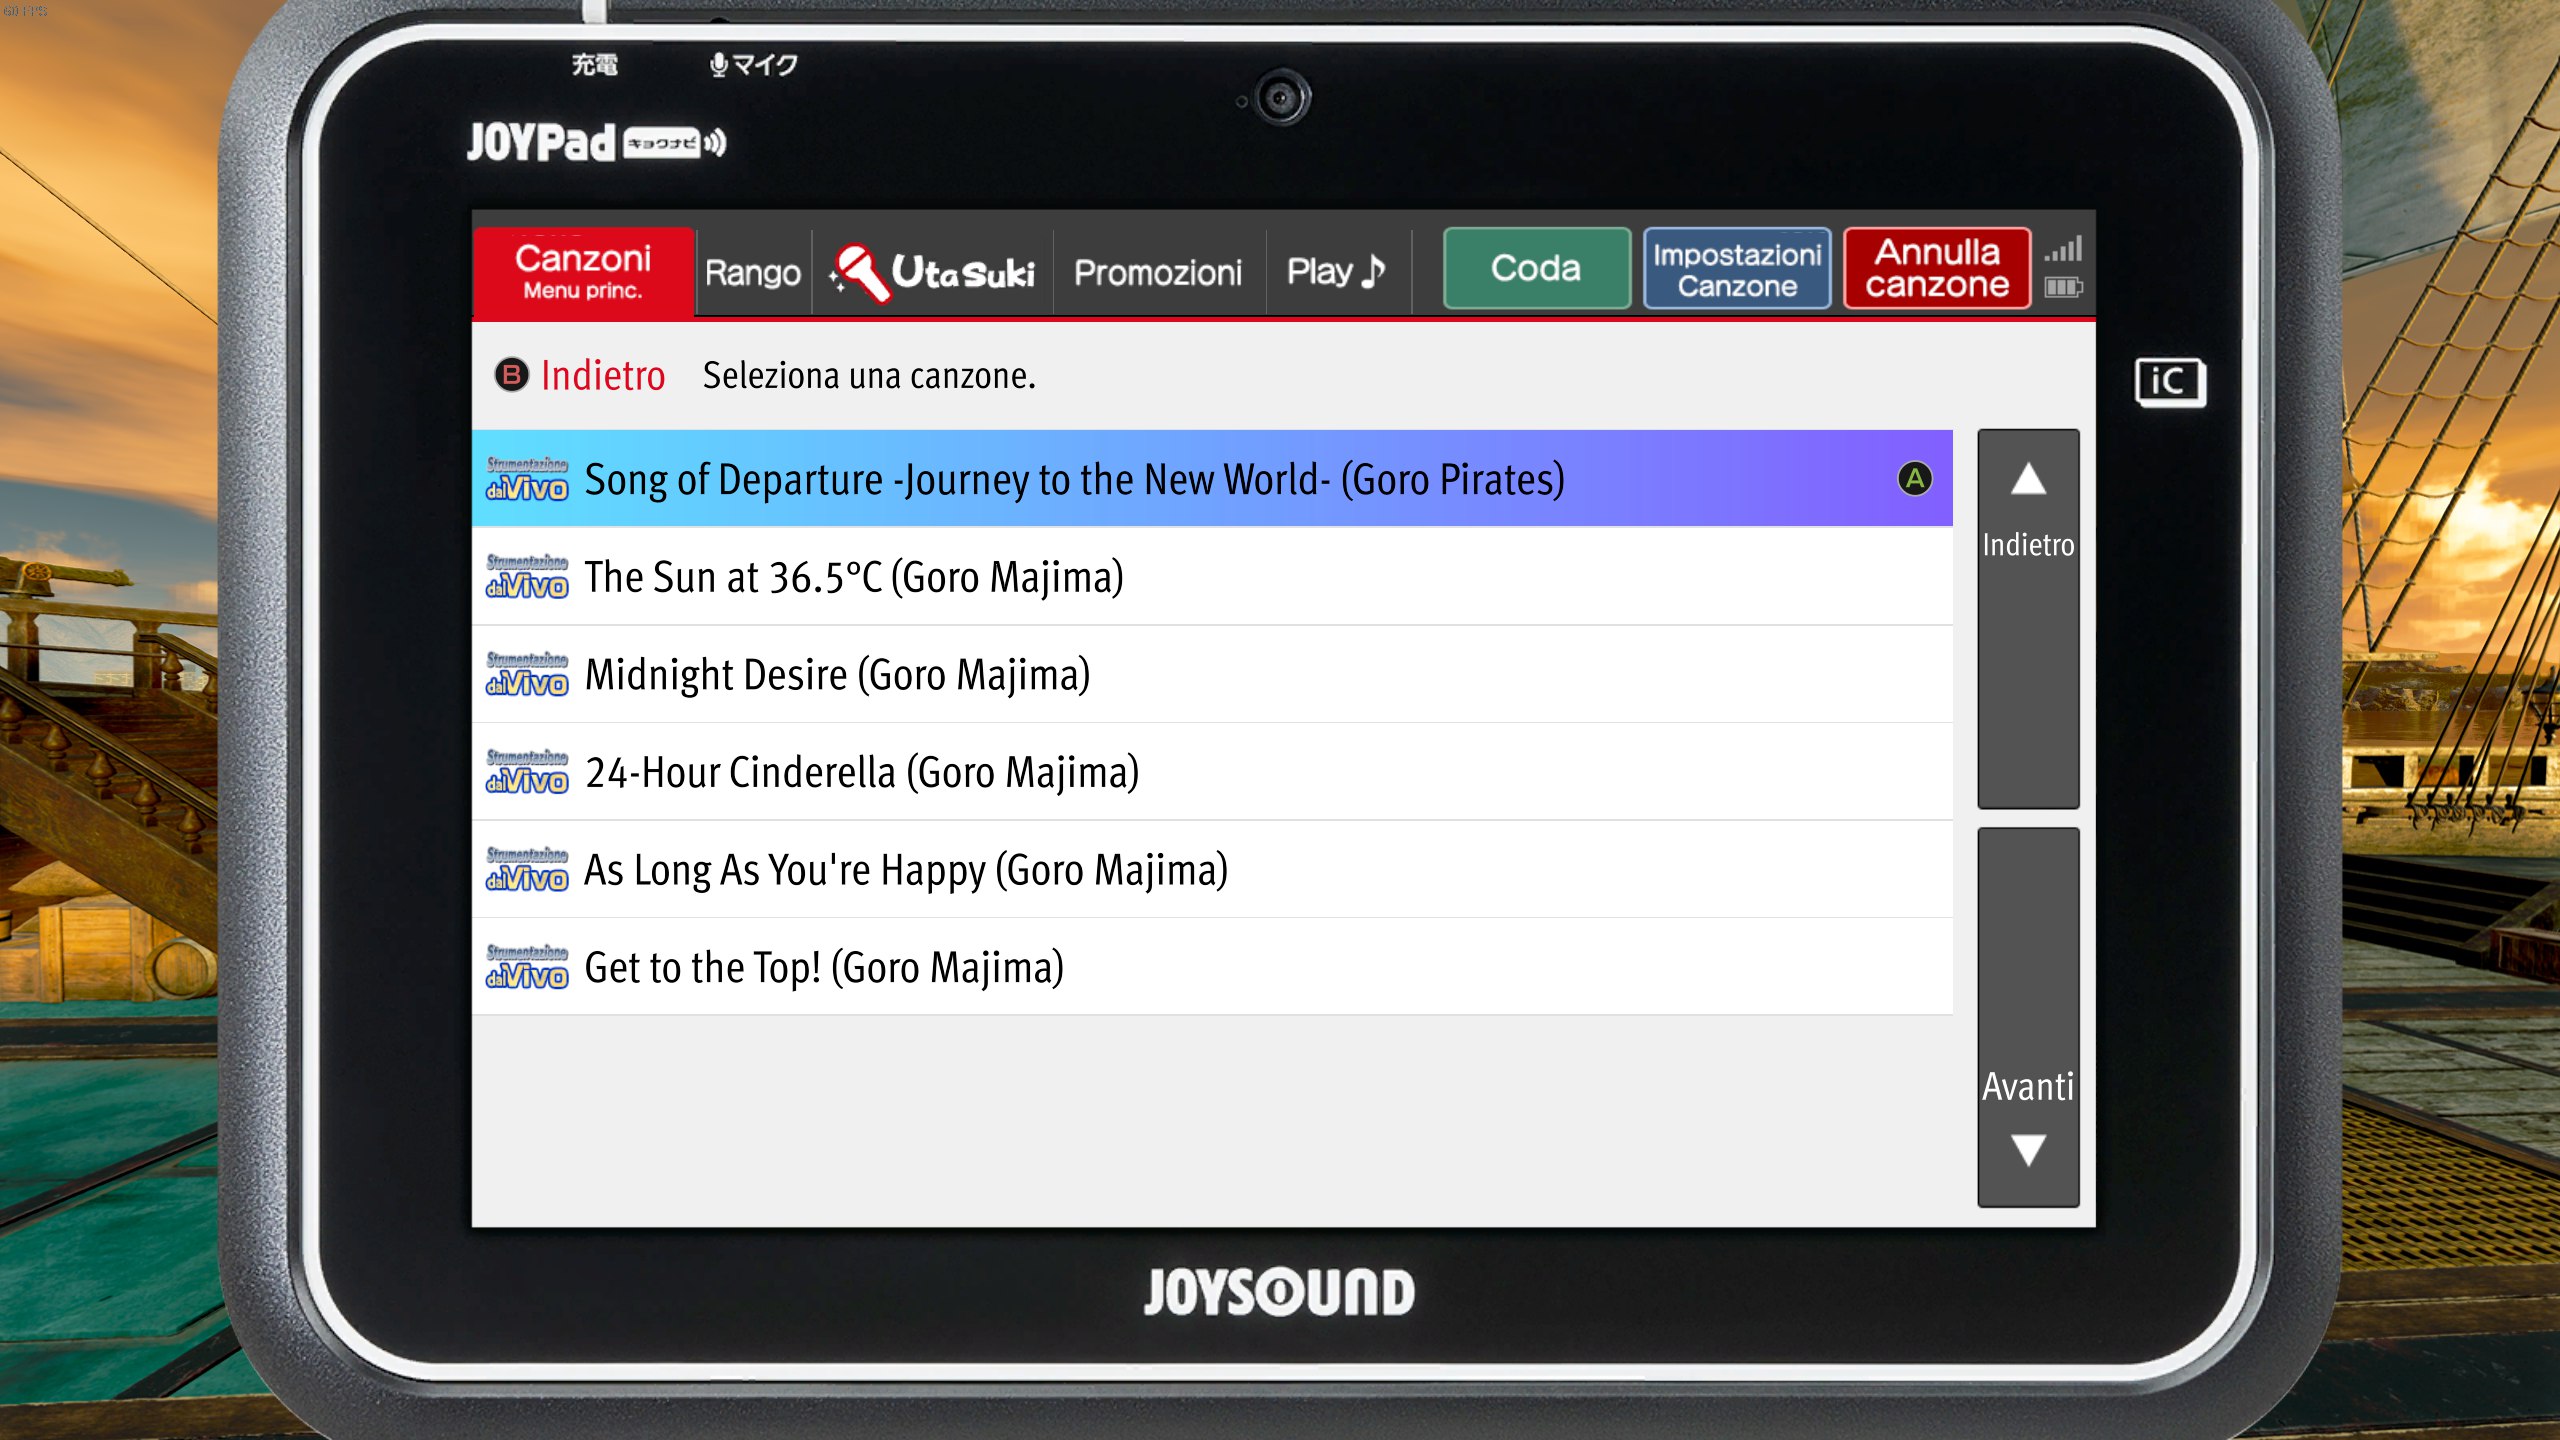The width and height of the screenshot is (2560, 1440).
Task: Choose Midnight Desire (Goro Majima)
Action: coord(1212,675)
